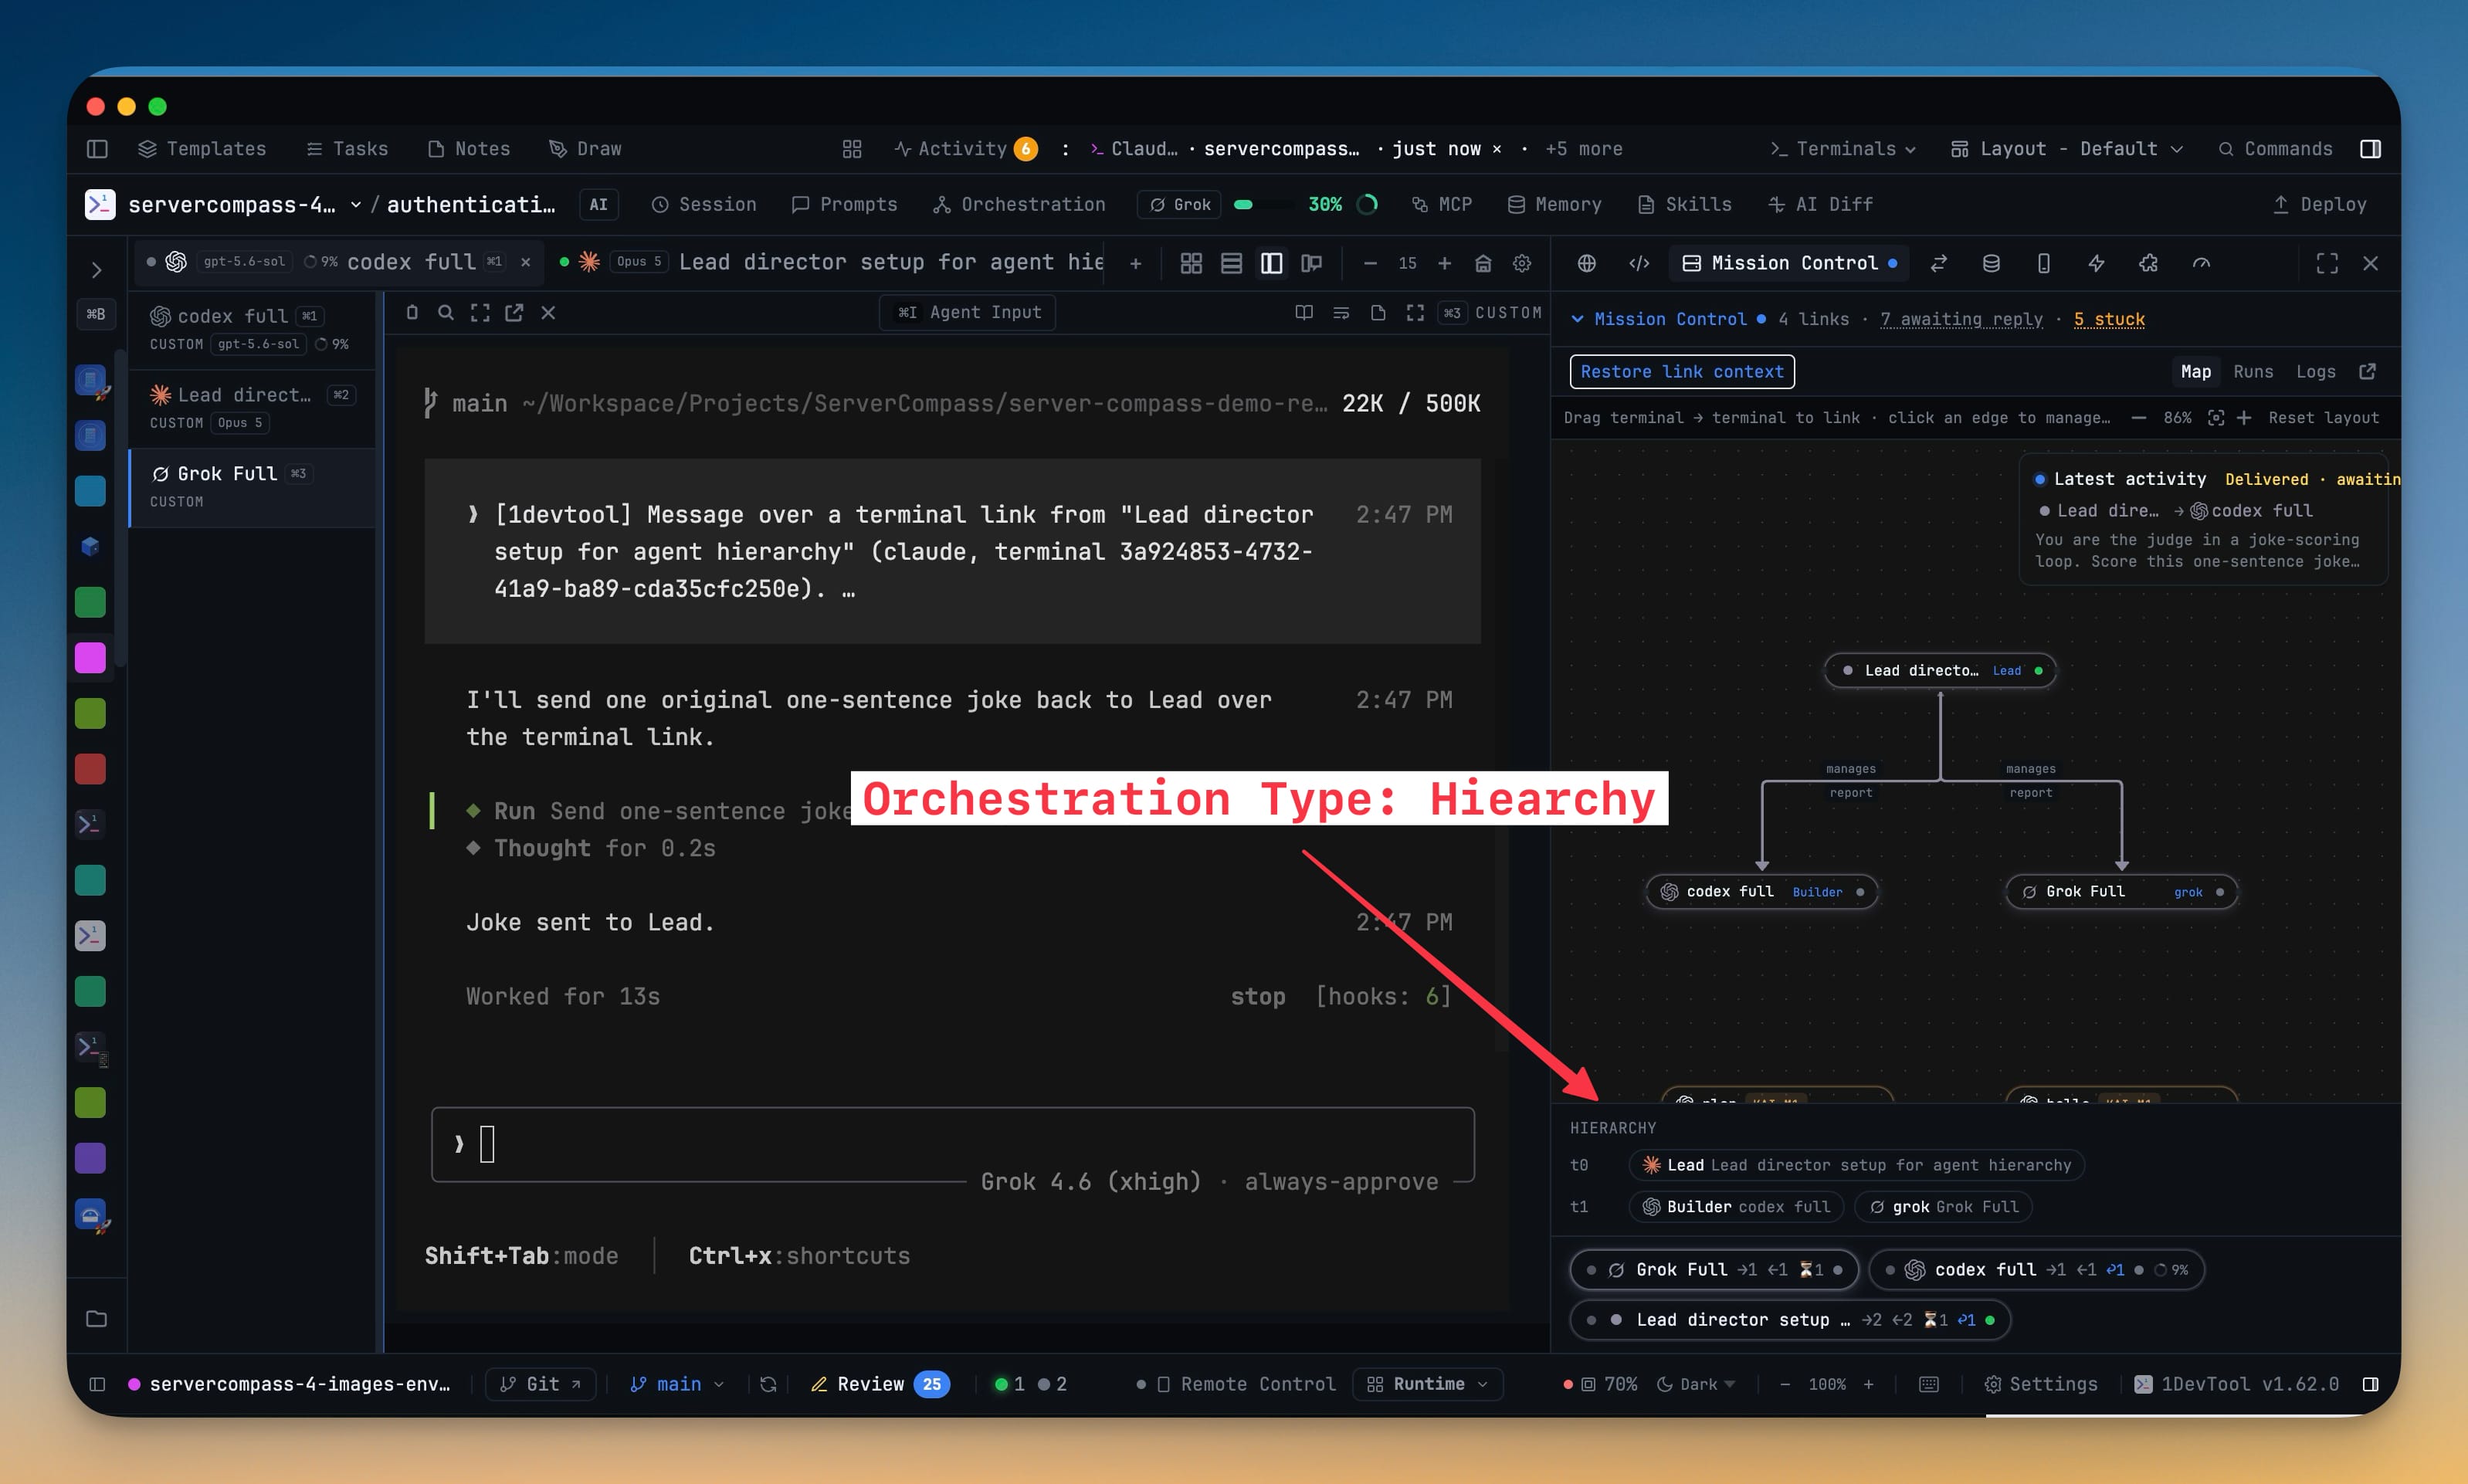Open the code brackets view icon
Image resolution: width=2468 pixels, height=1484 pixels.
coord(1639,263)
